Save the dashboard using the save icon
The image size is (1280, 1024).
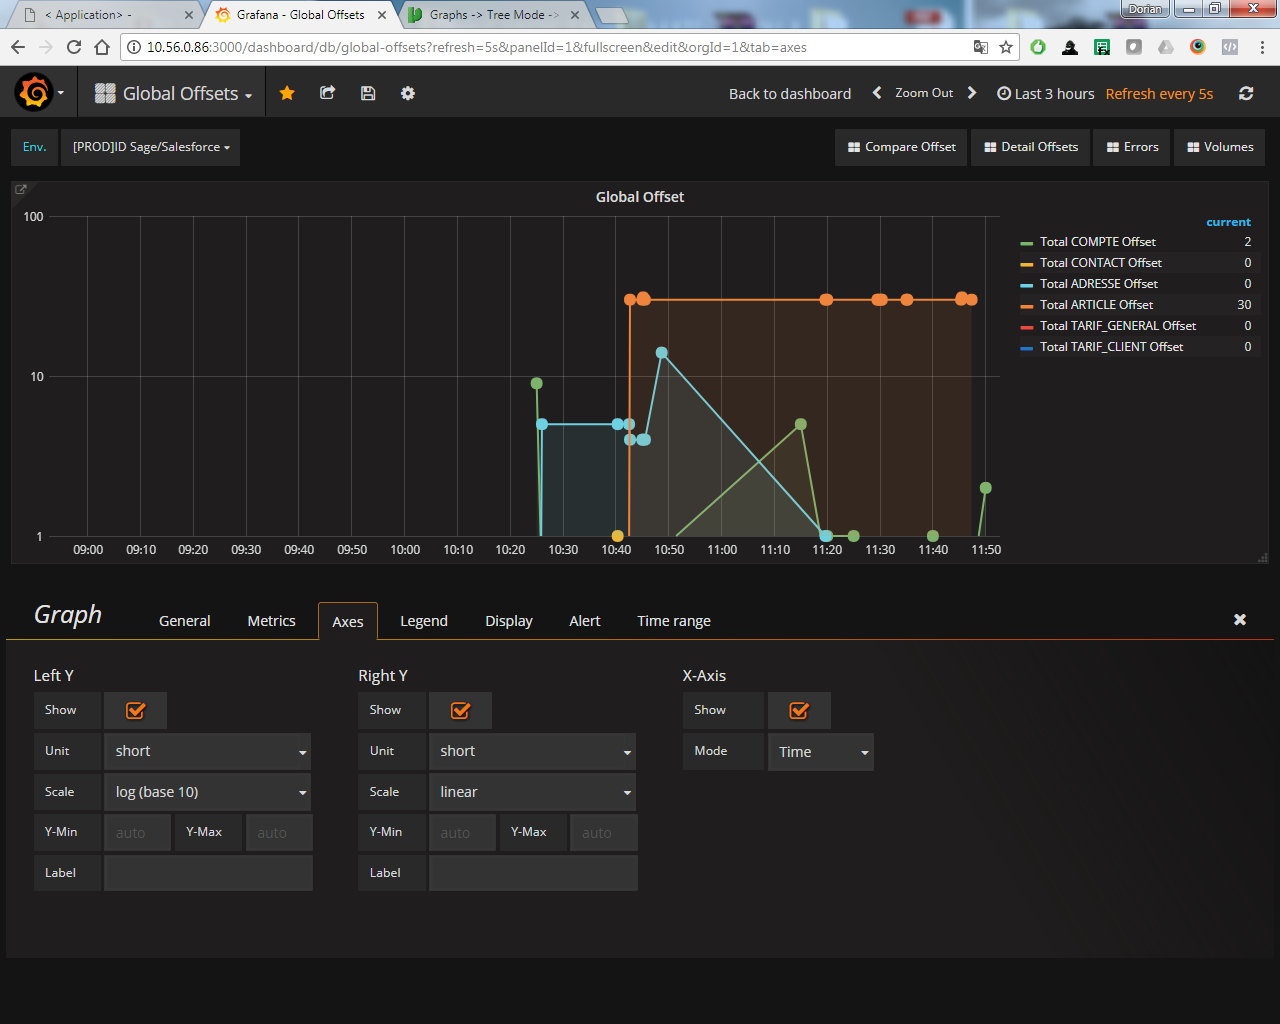(x=367, y=92)
